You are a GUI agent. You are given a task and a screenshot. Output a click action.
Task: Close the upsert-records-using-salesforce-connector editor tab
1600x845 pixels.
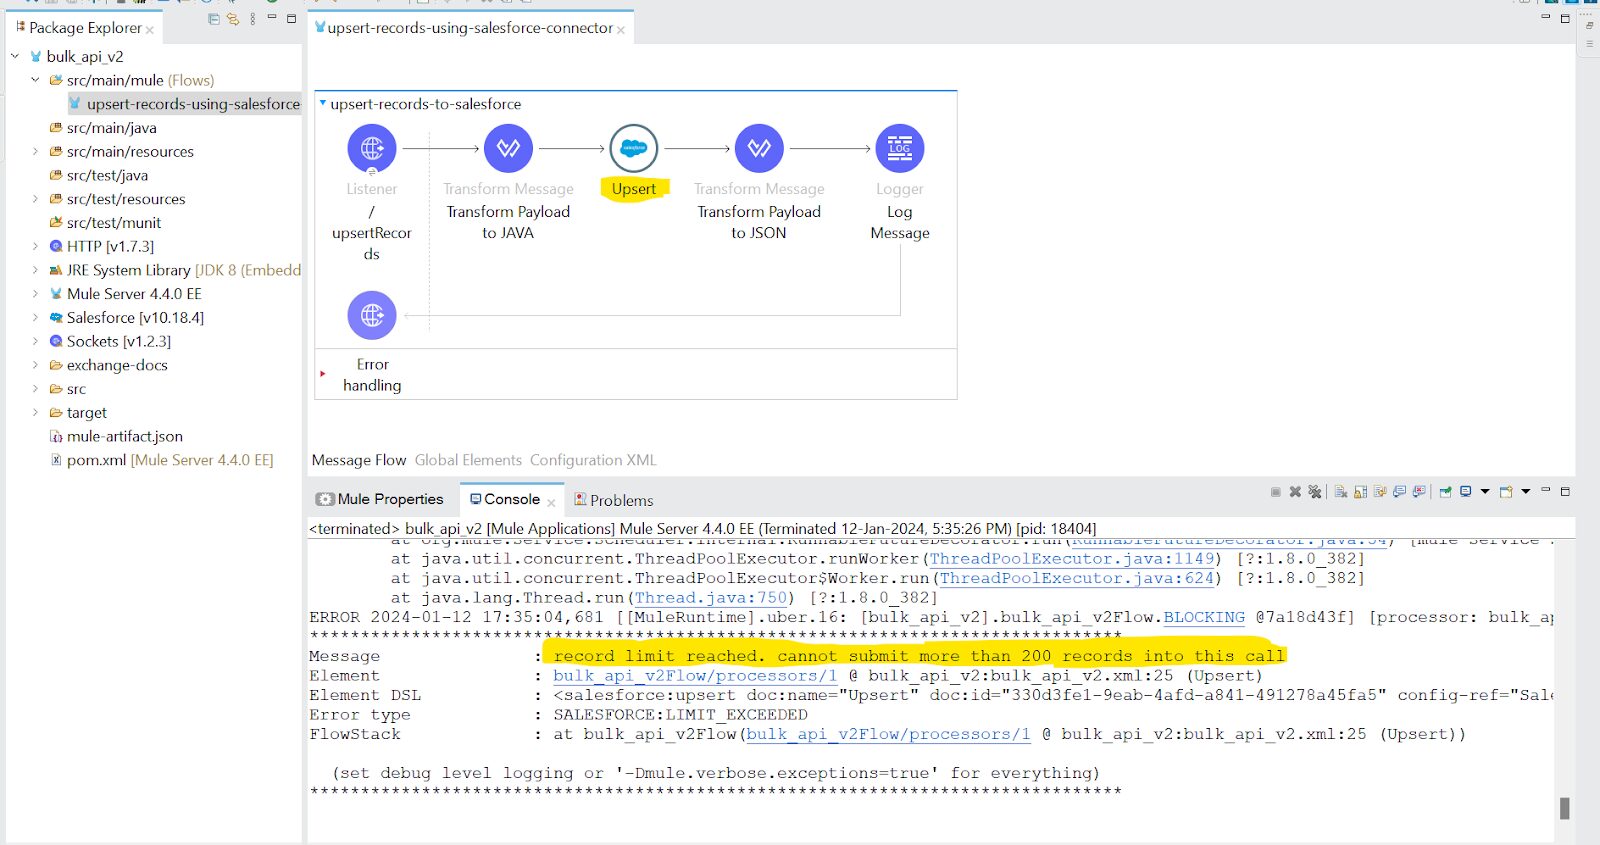coord(621,30)
